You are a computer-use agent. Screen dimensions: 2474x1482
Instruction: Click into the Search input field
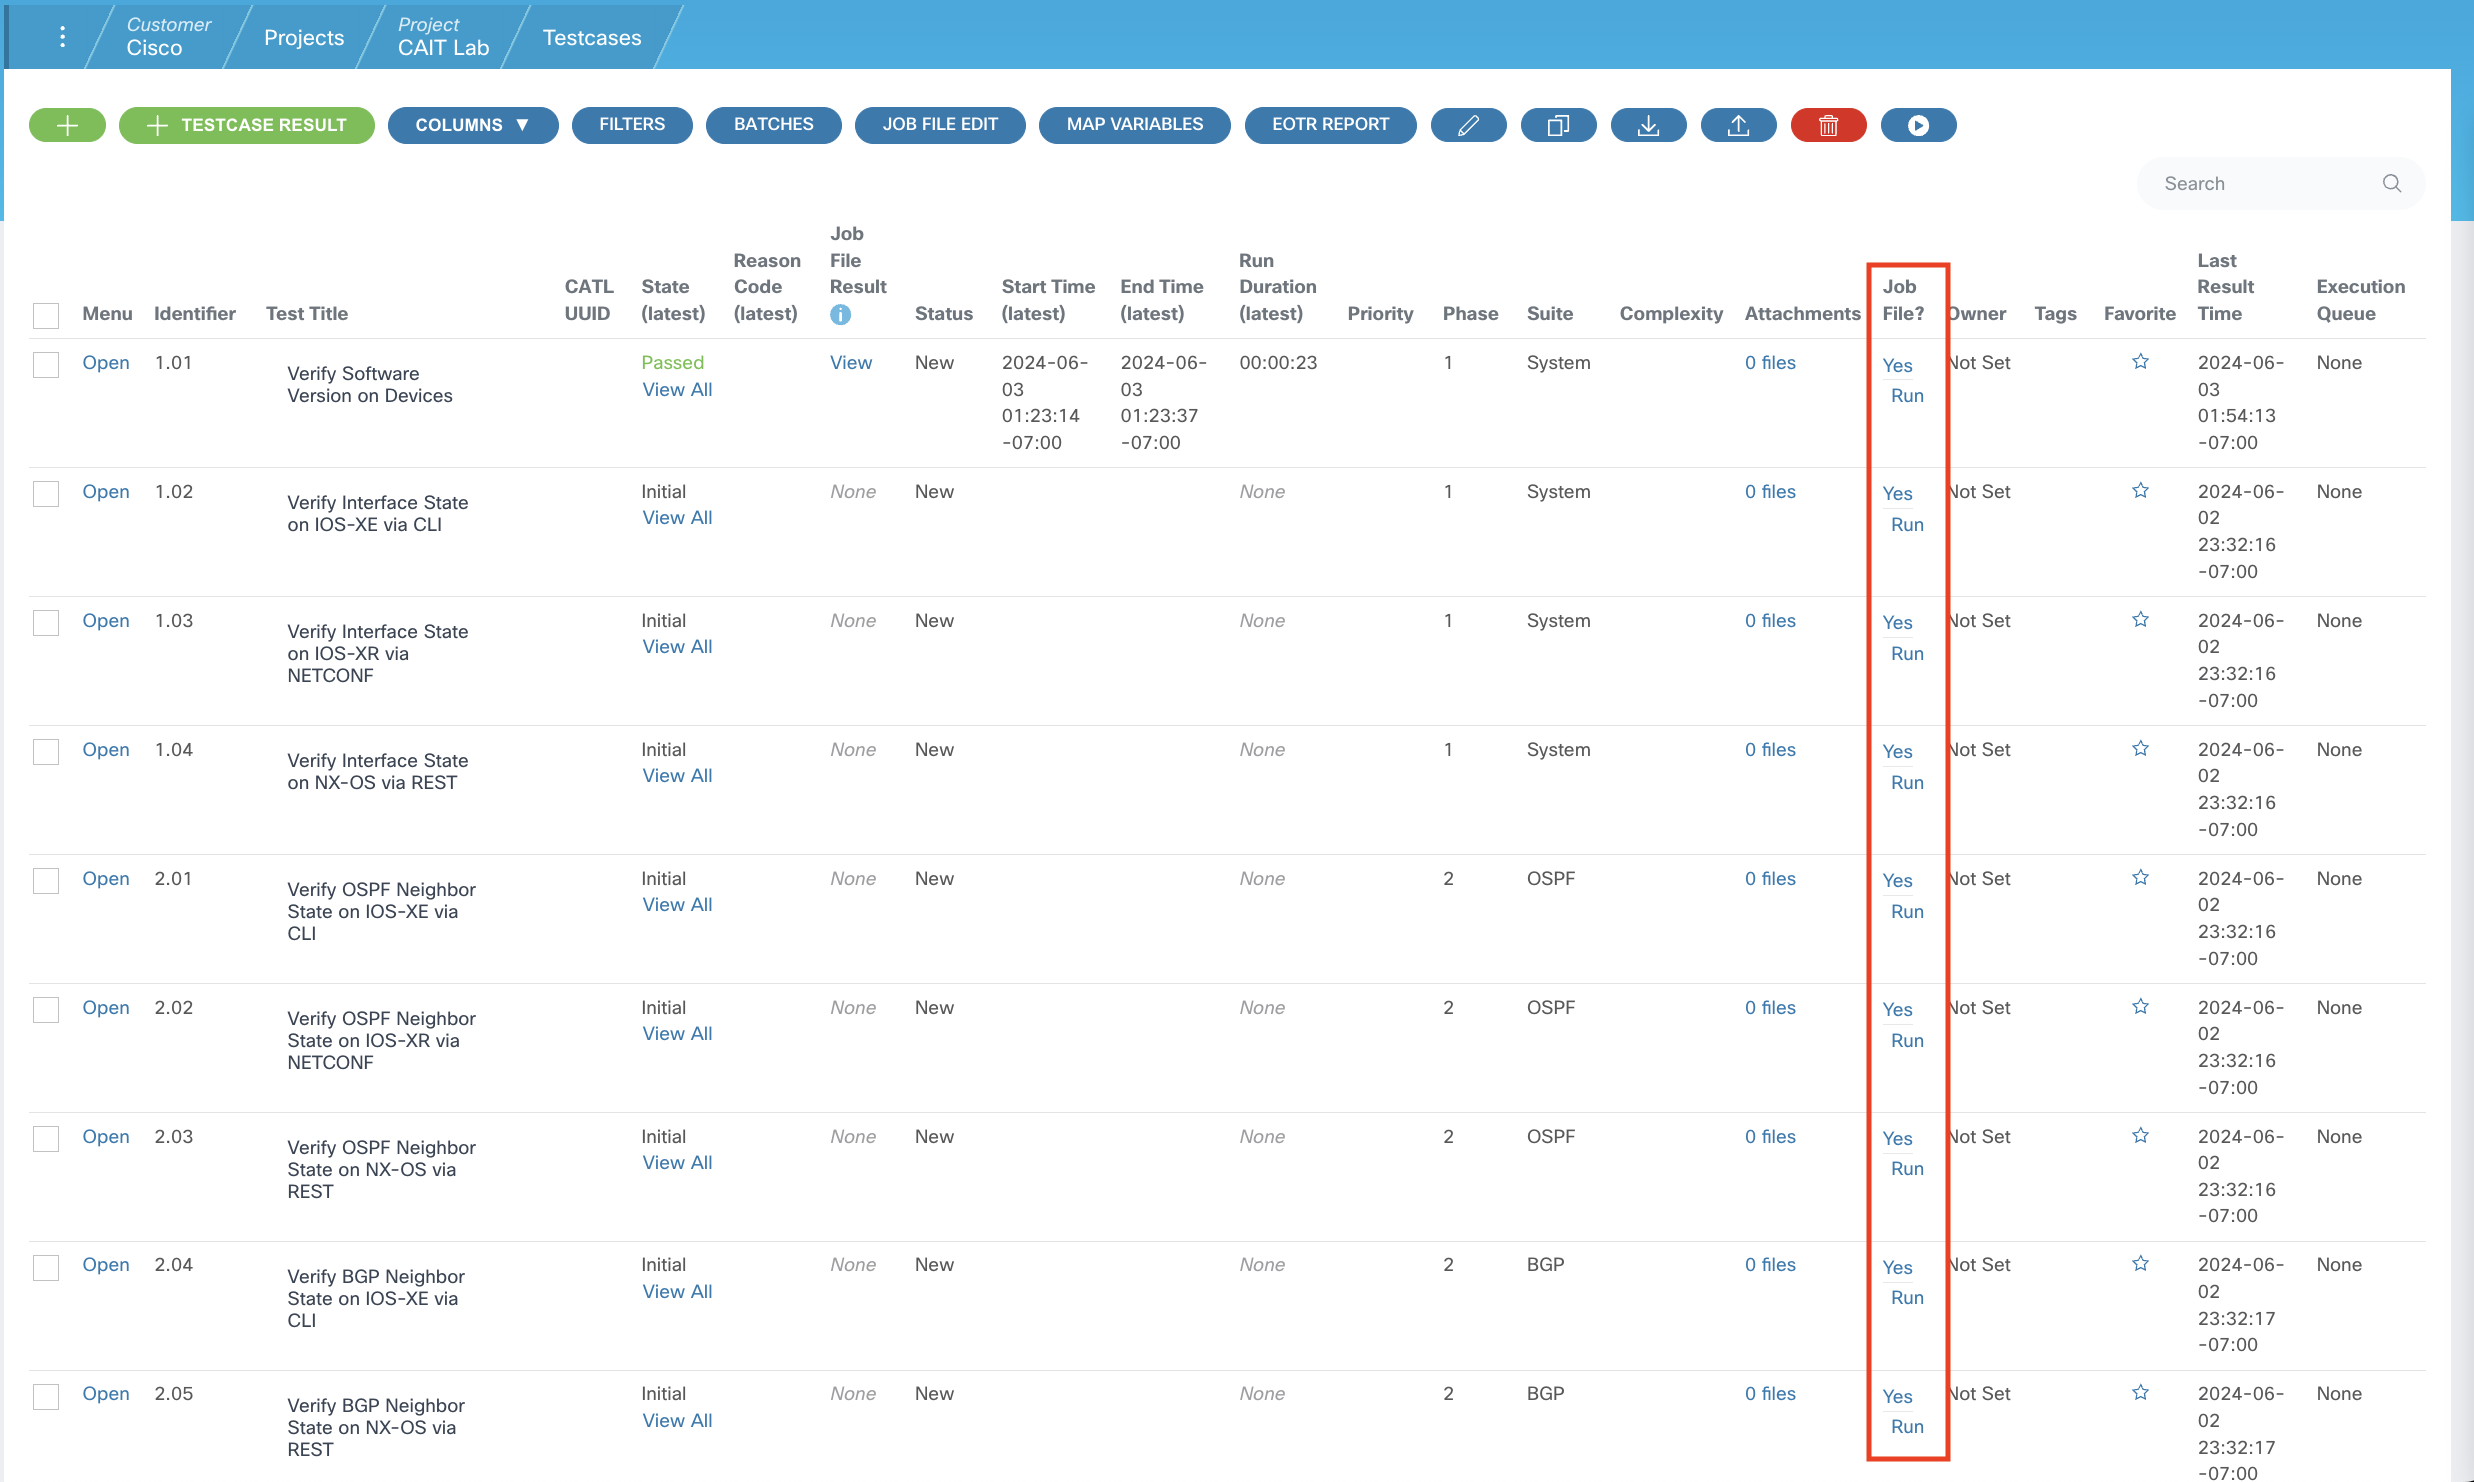pyautogui.click(x=2265, y=184)
